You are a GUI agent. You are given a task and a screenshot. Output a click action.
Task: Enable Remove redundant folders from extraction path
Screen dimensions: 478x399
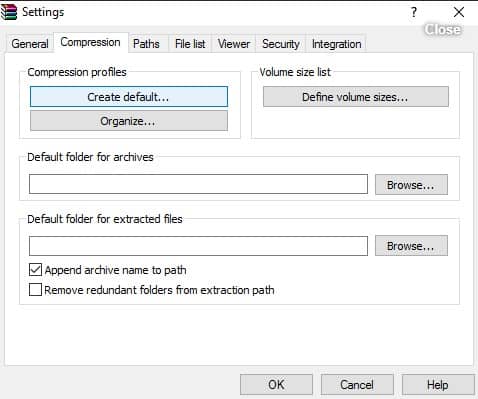click(x=35, y=290)
